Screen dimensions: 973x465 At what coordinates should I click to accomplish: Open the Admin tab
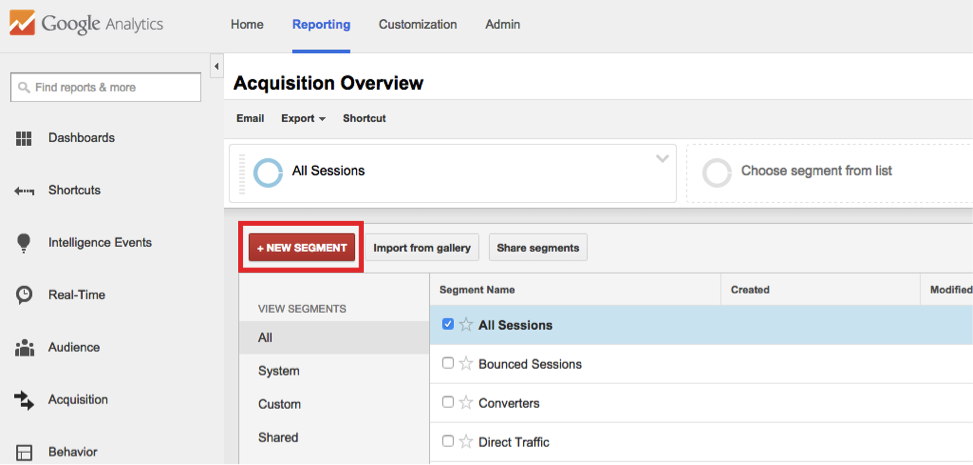pos(503,25)
